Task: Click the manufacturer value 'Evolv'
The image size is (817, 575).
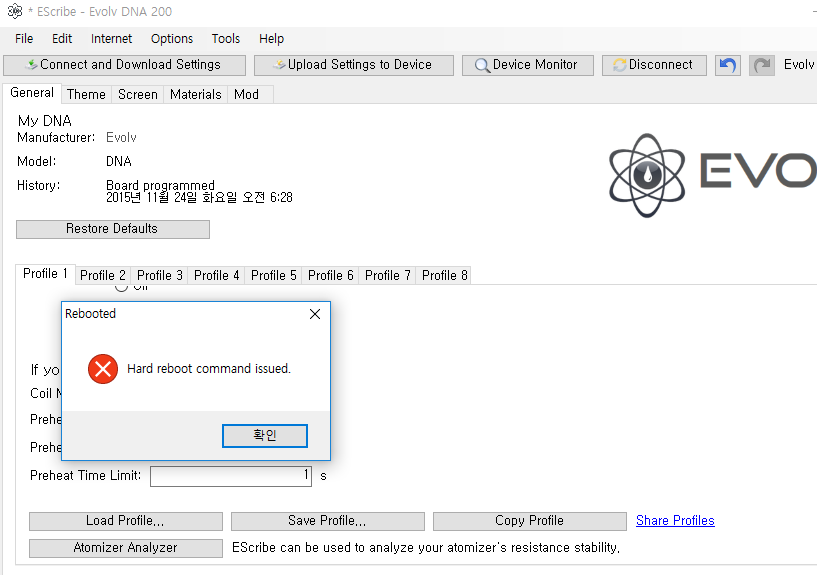Action: click(121, 138)
